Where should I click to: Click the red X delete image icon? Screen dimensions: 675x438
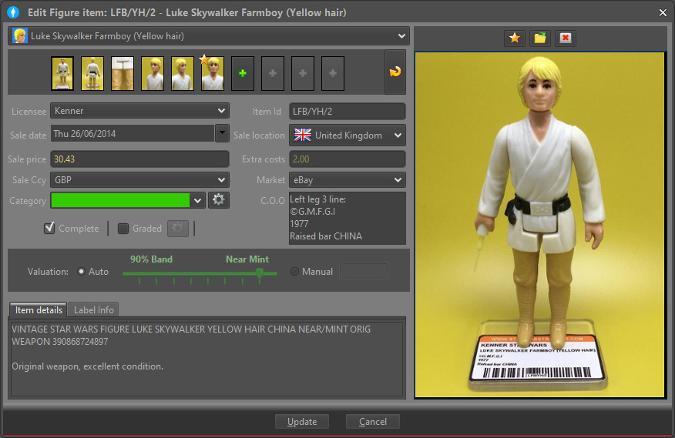tap(565, 38)
